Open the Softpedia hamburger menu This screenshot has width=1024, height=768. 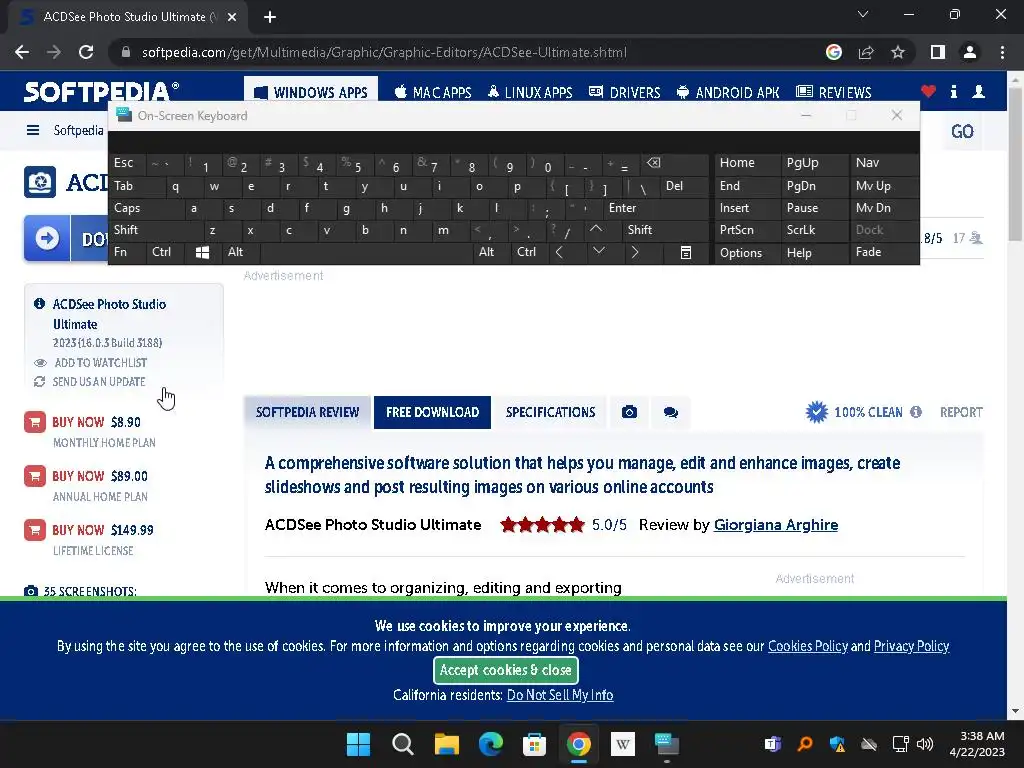[x=33, y=130]
